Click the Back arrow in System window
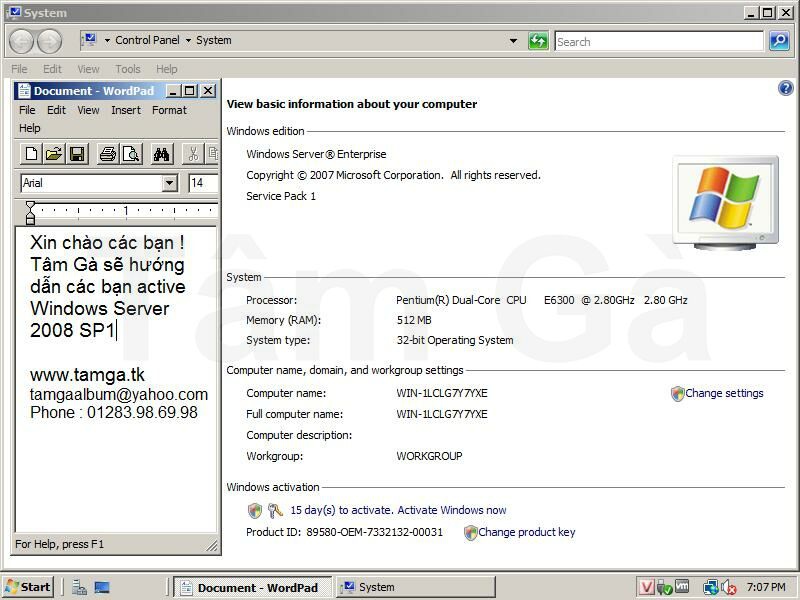 coord(21,41)
